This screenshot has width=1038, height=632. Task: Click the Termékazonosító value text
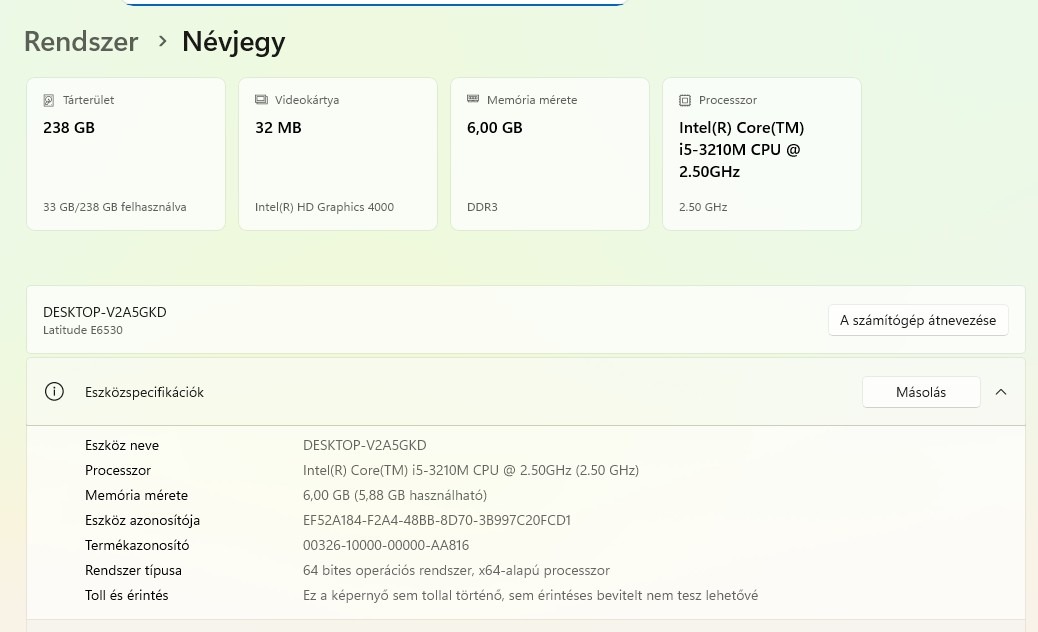[x=386, y=545]
